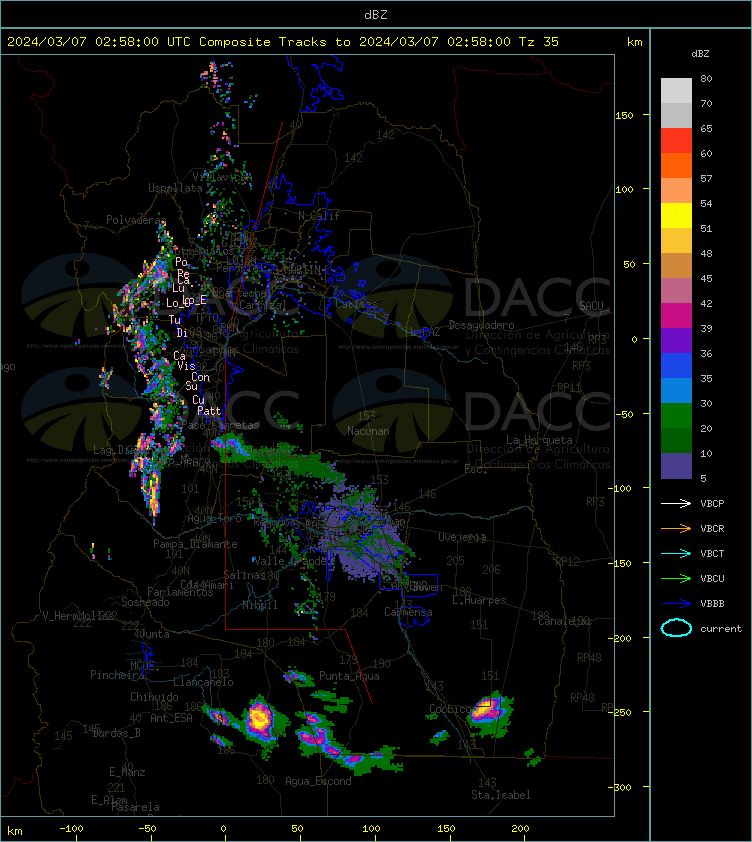
Task: Click the green VBCU arrow symbol
Action: point(676,578)
